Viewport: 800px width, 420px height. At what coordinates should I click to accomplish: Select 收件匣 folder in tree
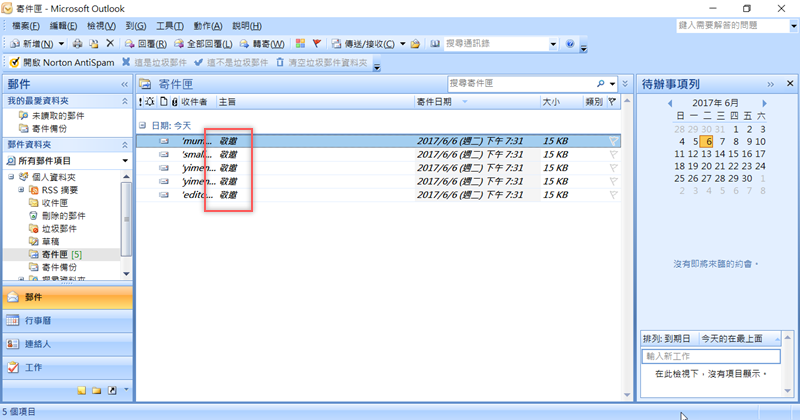(55, 203)
